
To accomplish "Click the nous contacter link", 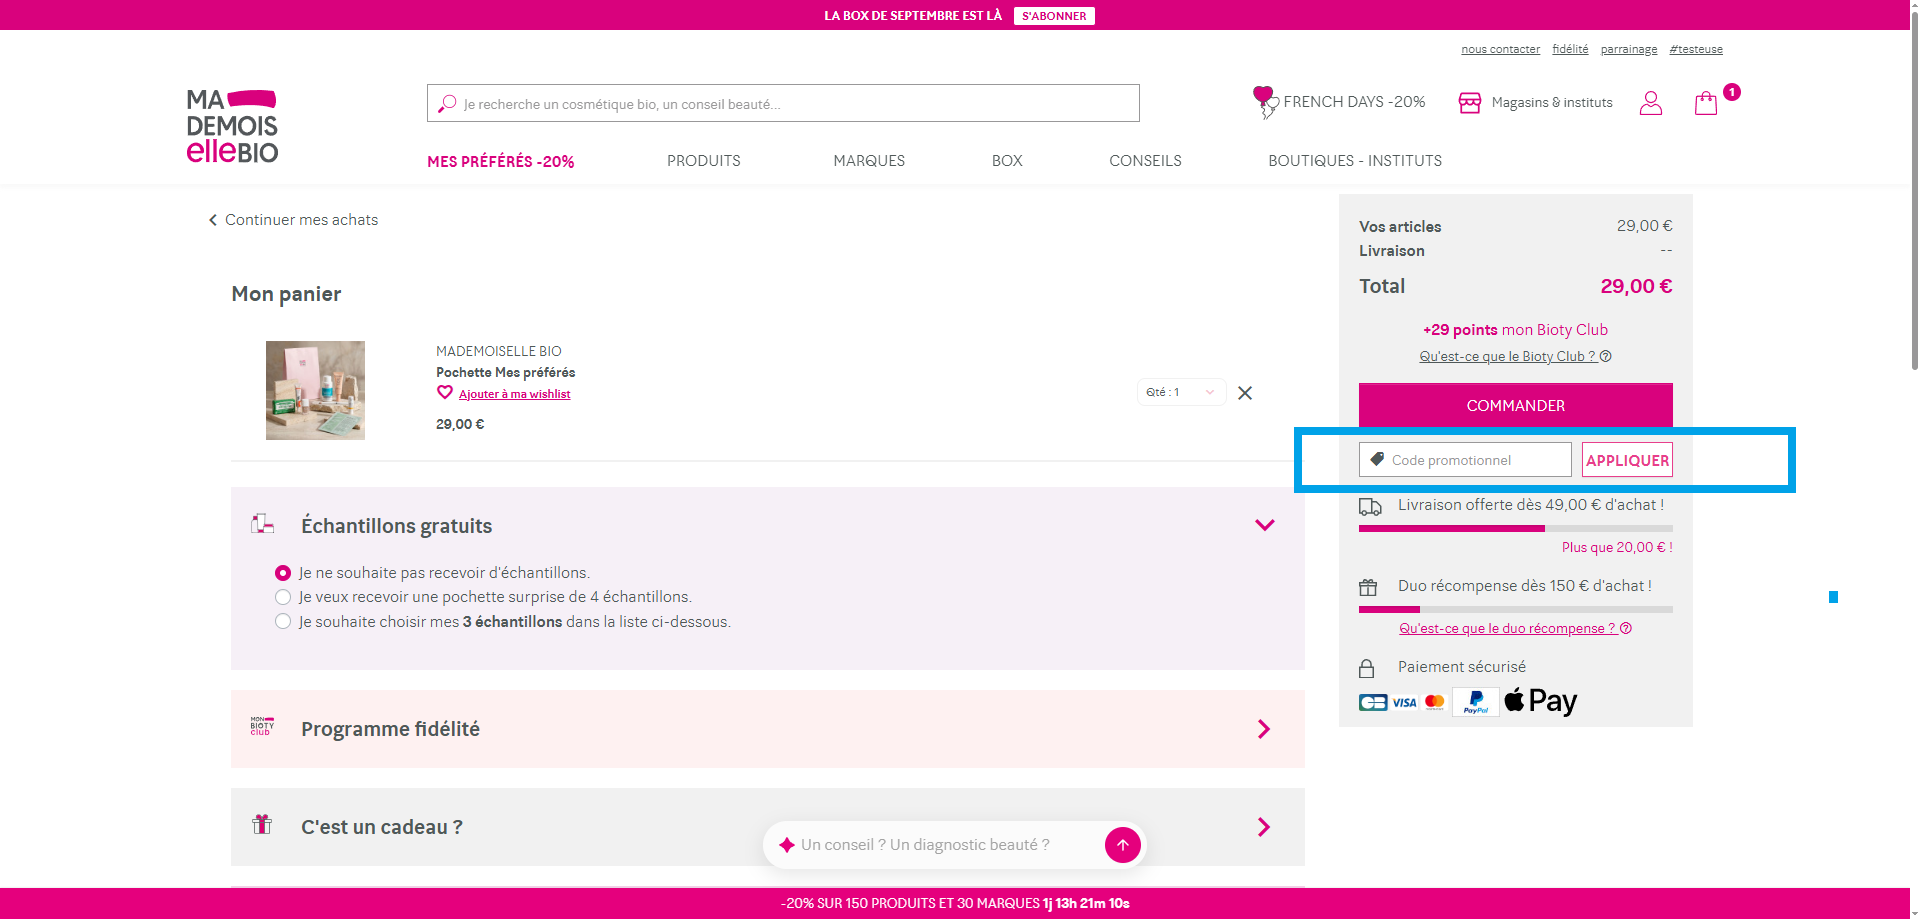I will [x=1500, y=49].
